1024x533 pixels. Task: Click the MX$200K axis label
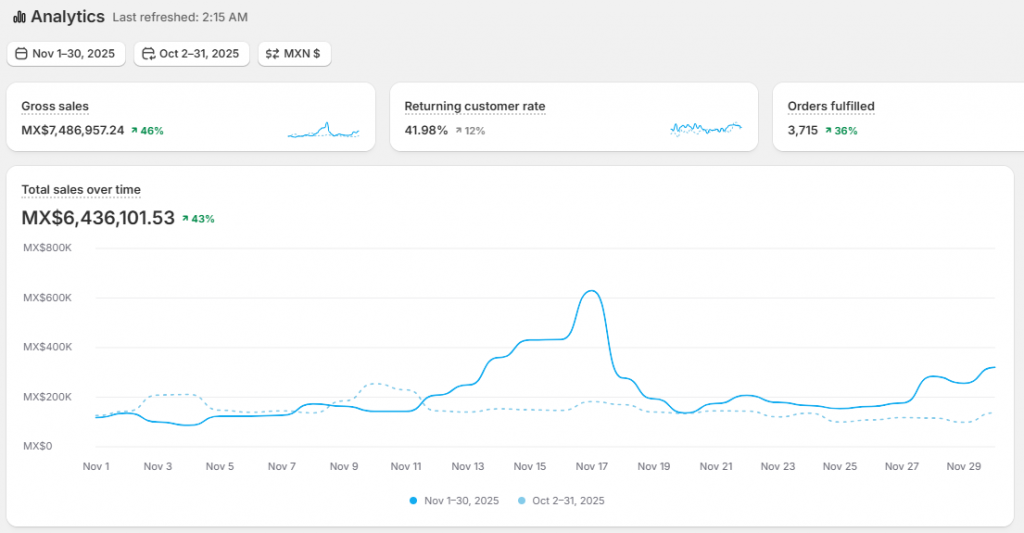[x=48, y=397]
